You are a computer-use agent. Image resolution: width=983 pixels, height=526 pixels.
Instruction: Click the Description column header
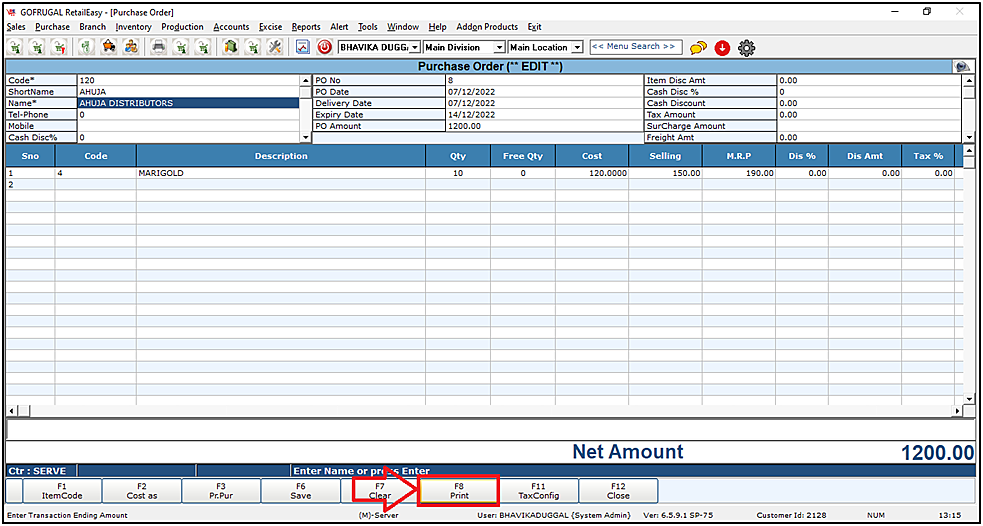tap(281, 156)
